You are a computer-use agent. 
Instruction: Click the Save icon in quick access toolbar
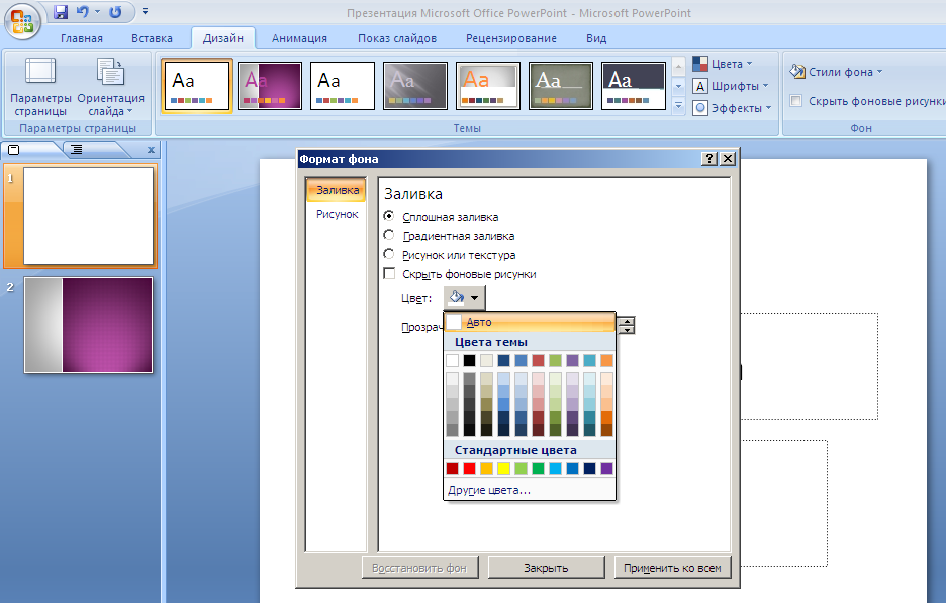click(61, 11)
